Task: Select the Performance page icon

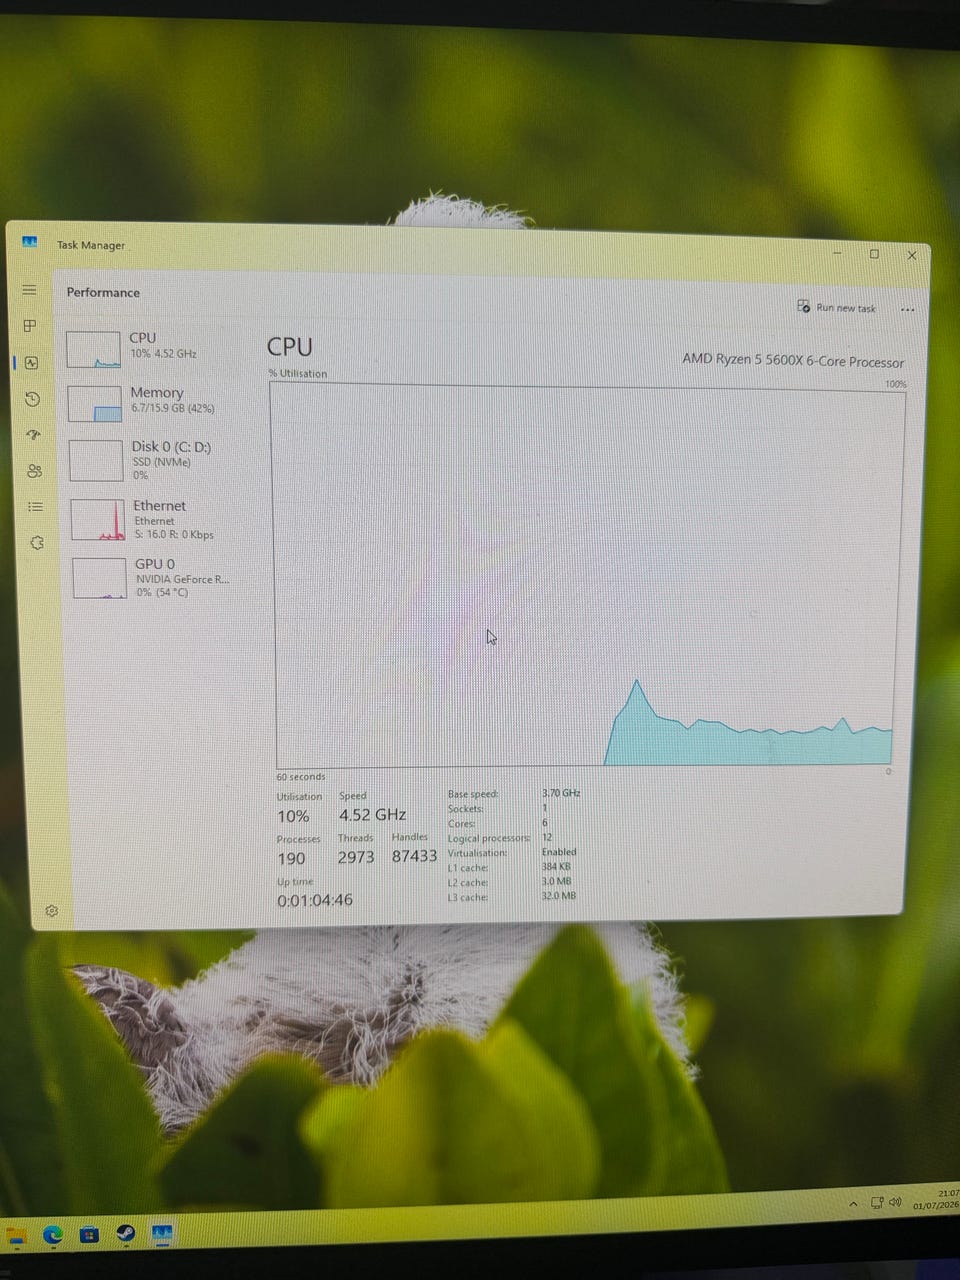Action: coord(31,362)
